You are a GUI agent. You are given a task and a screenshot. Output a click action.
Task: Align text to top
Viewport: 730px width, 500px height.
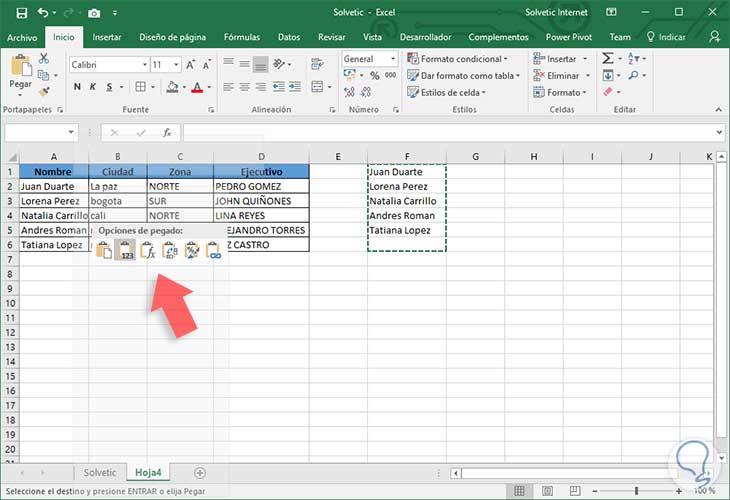(x=228, y=63)
